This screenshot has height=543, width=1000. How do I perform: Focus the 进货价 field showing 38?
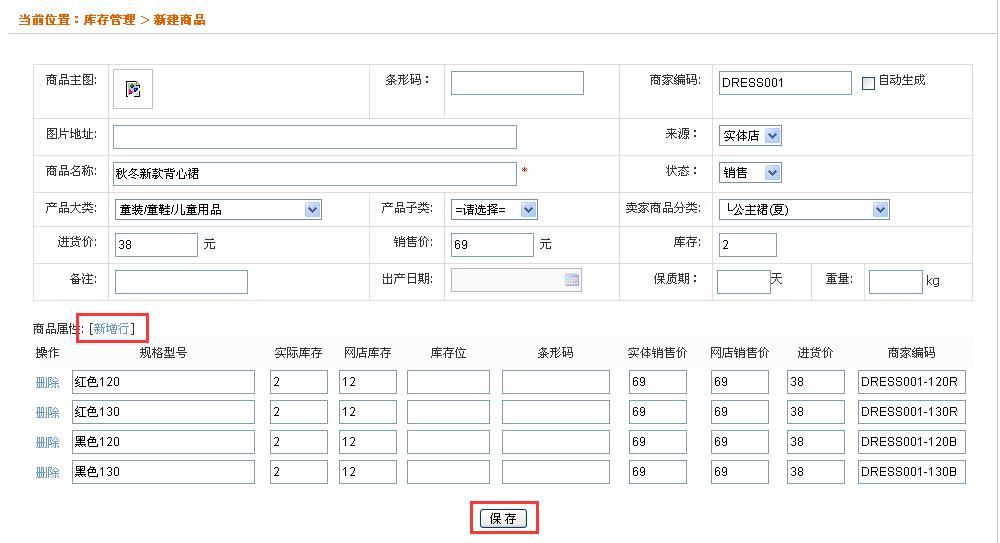coord(155,245)
